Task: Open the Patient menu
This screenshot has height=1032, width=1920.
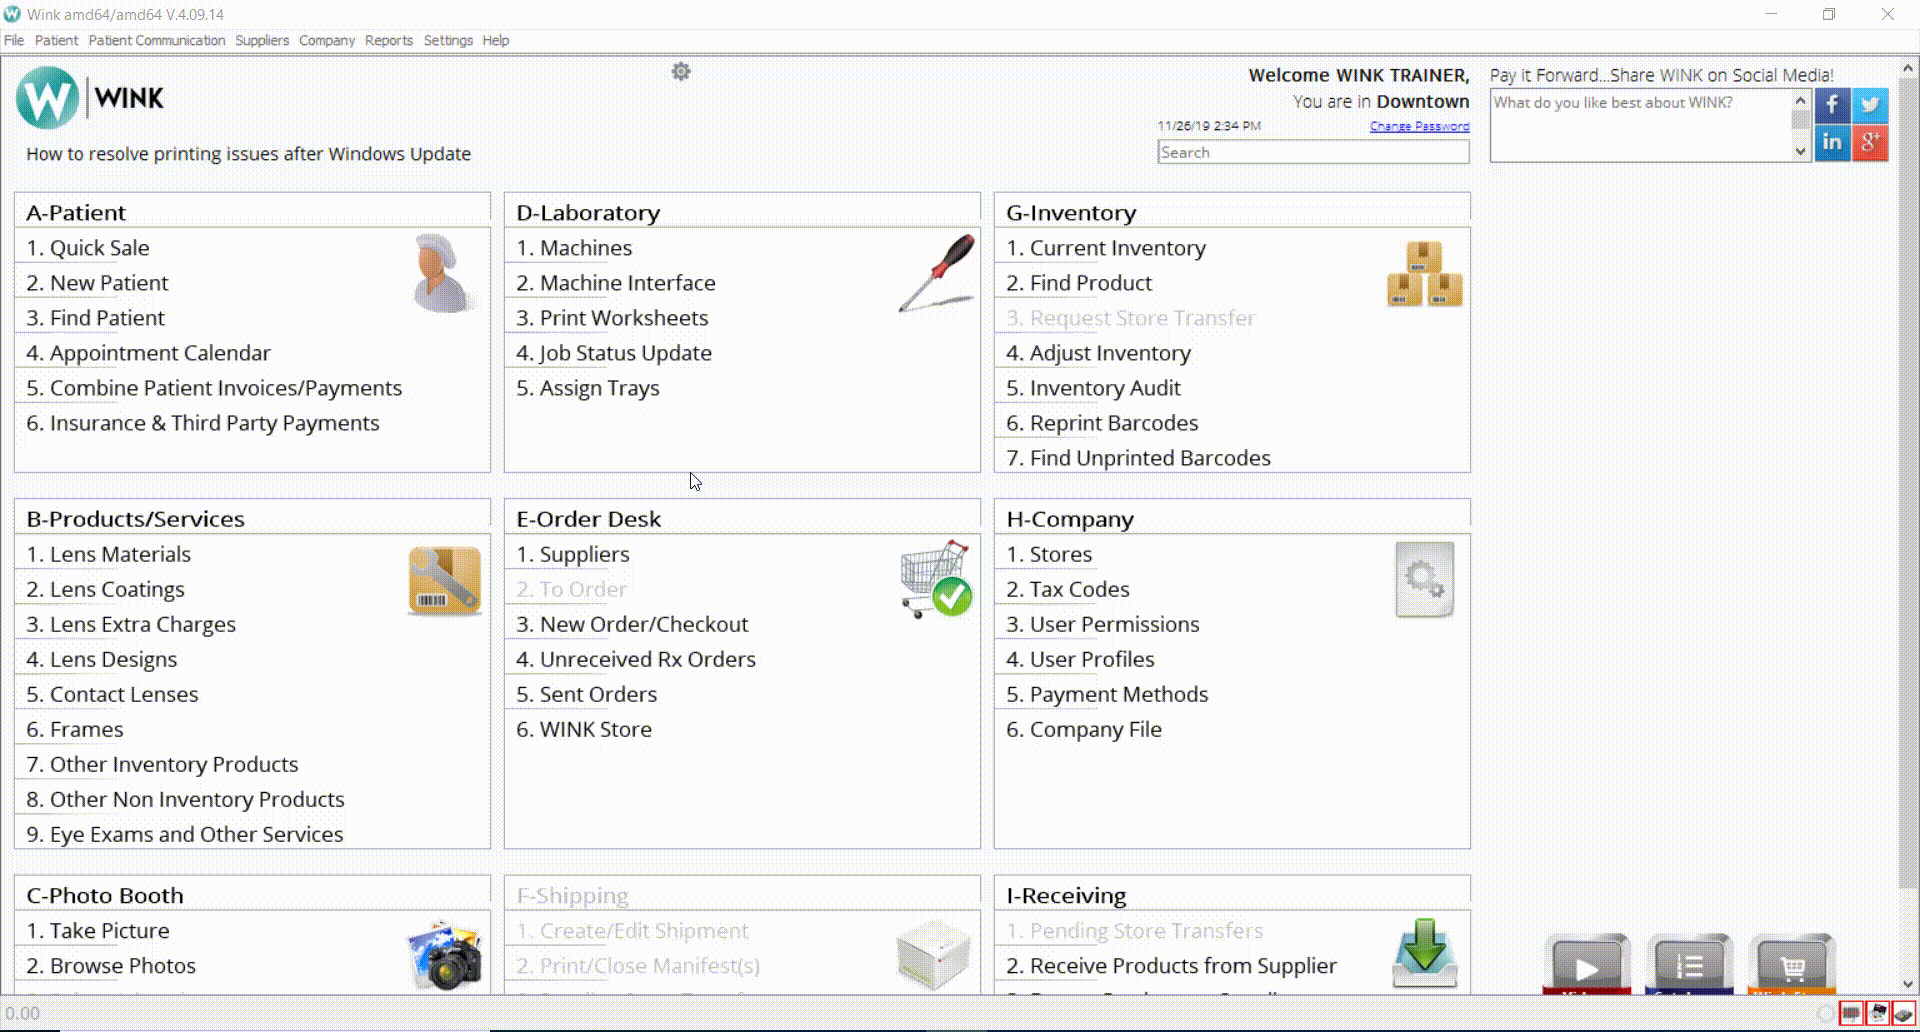Action: point(56,40)
